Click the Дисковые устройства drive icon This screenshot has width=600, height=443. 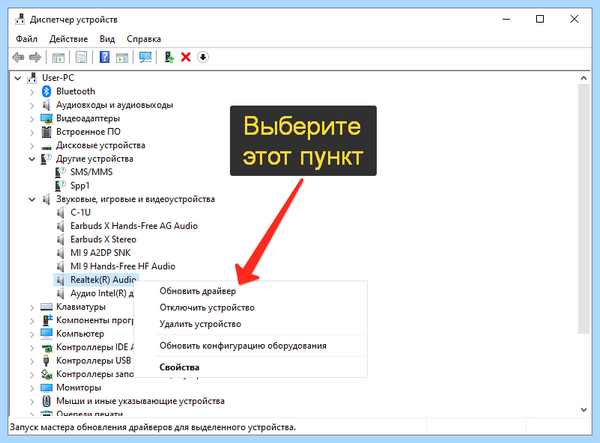click(46, 147)
